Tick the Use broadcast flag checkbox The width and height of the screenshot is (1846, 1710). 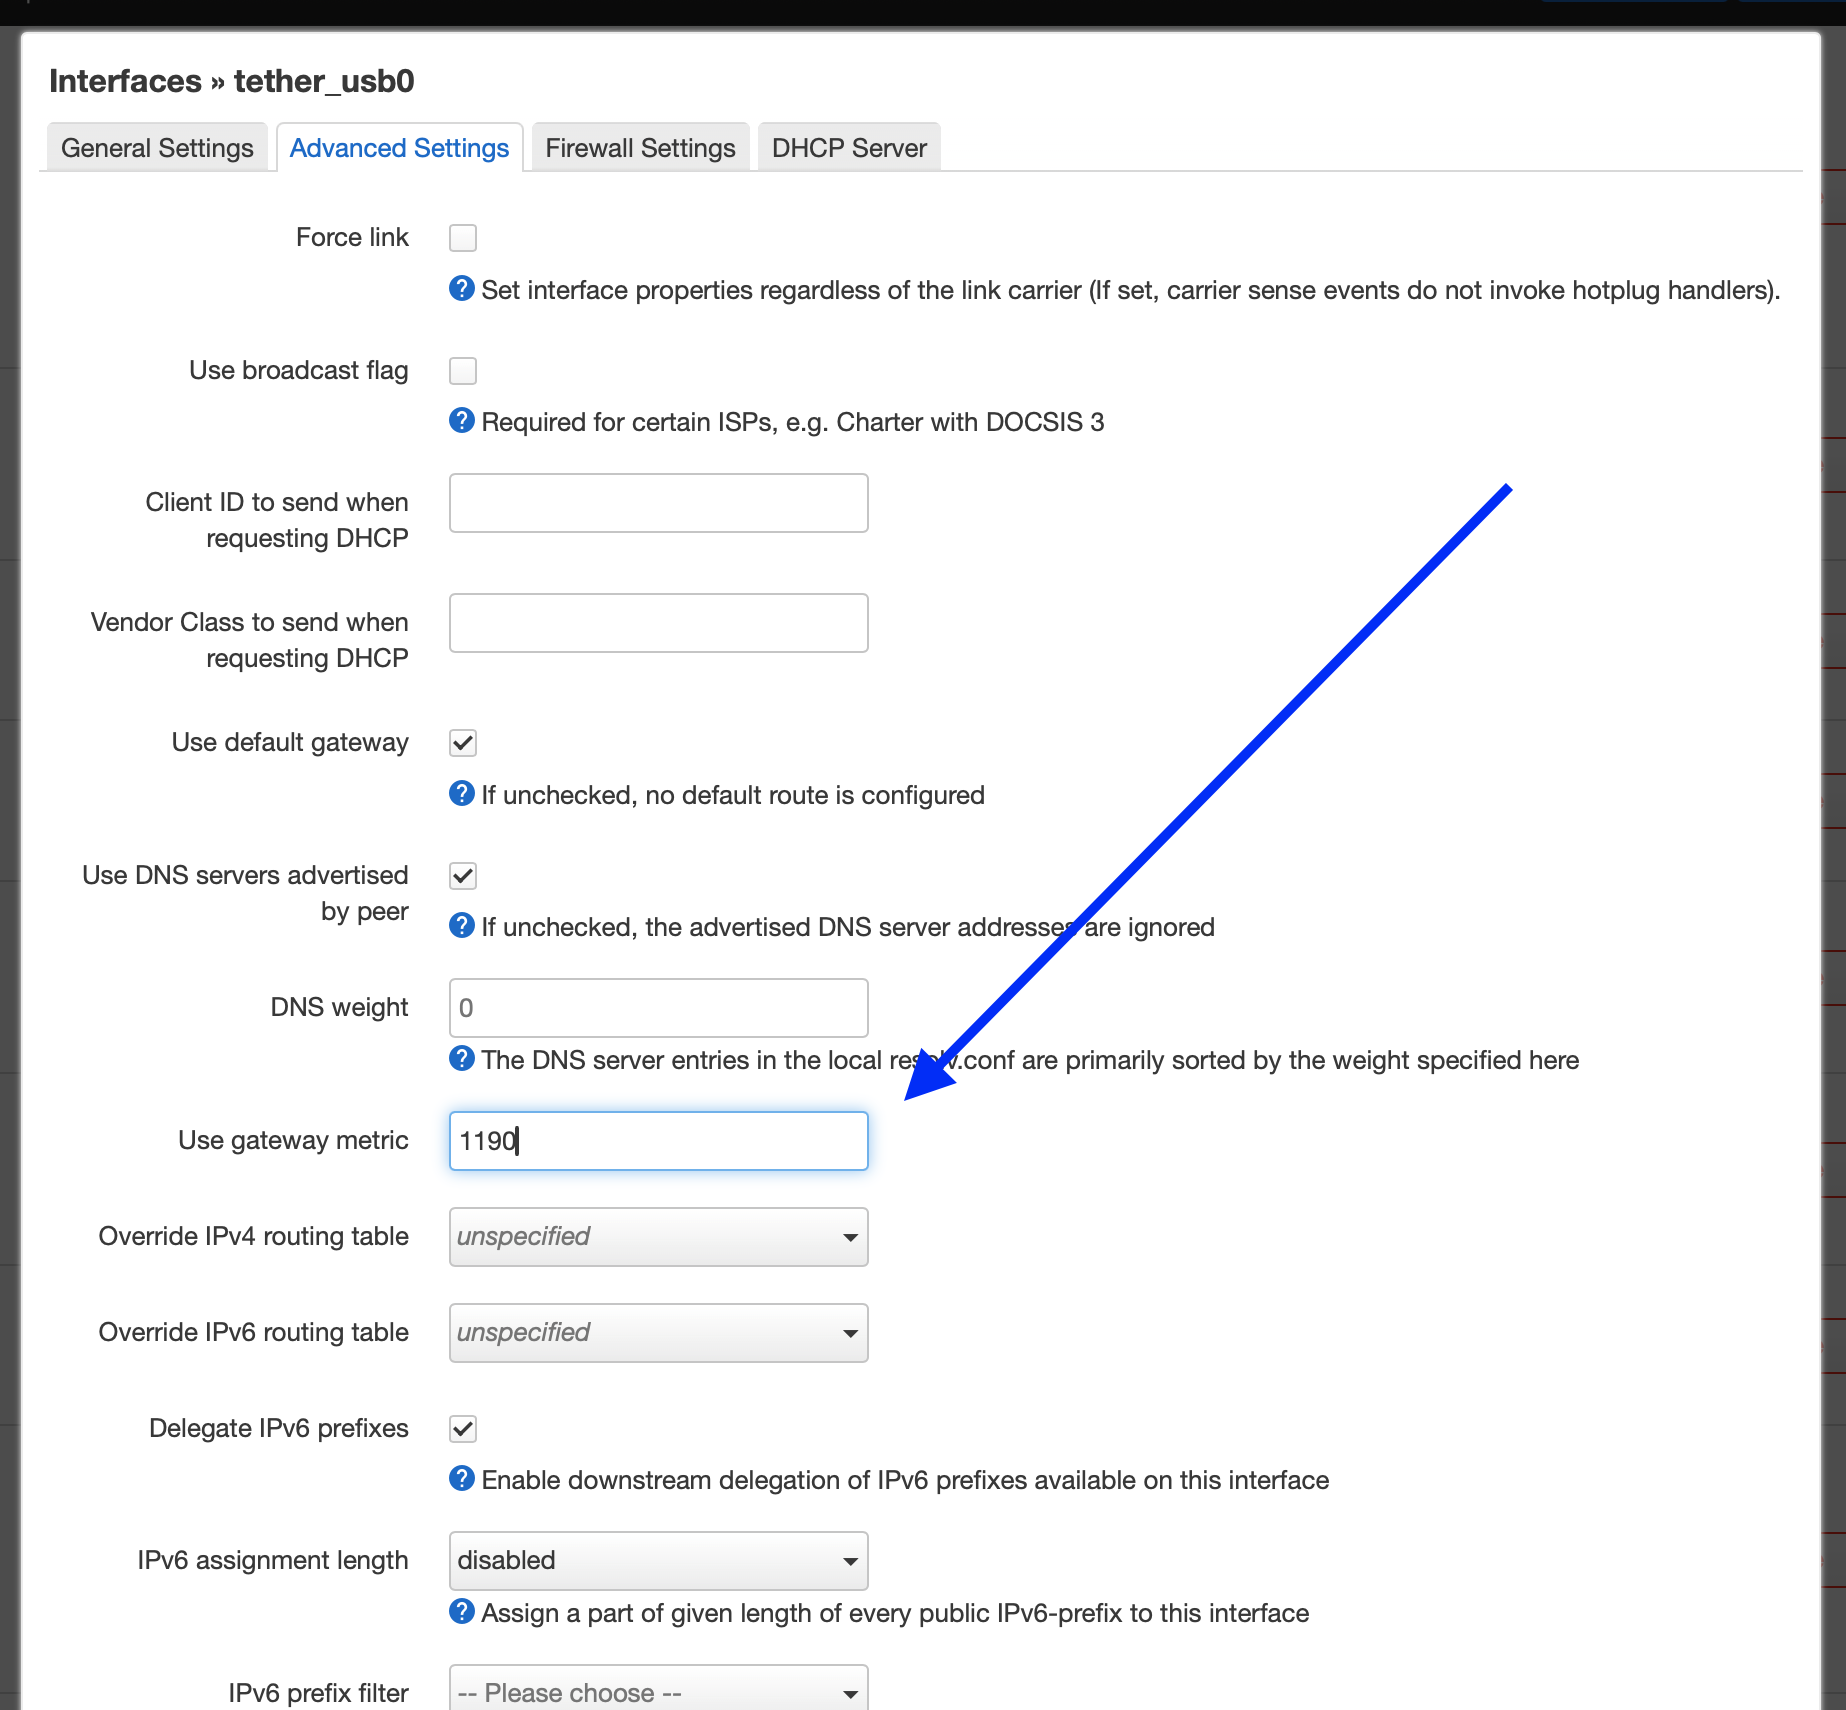(x=463, y=371)
